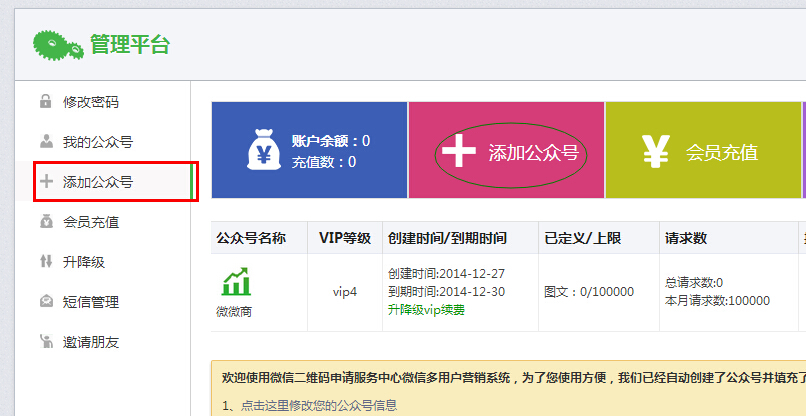Click the VIP等级 column header
Image resolution: width=806 pixels, height=416 pixels.
pyautogui.click(x=345, y=238)
